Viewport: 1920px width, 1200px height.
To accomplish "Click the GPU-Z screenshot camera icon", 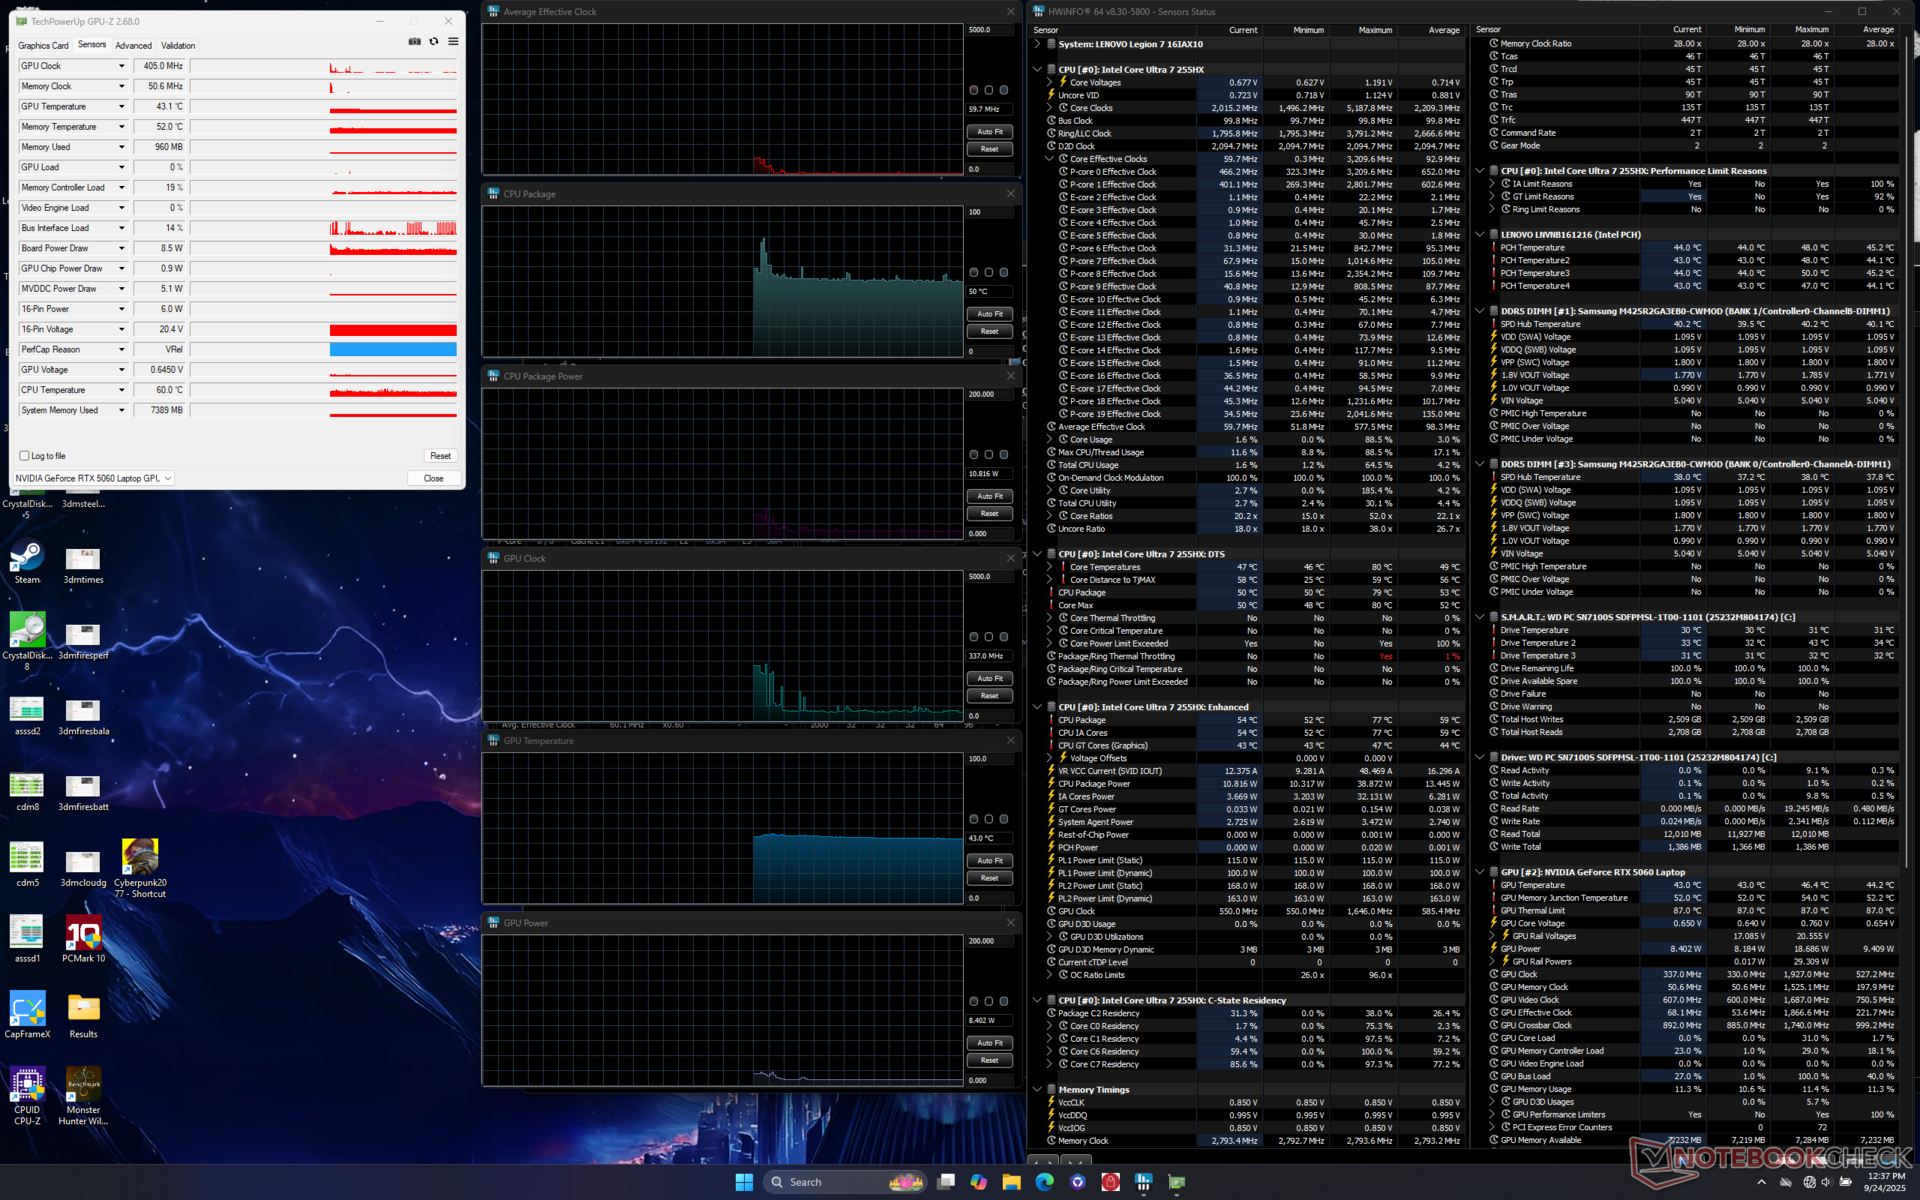I will [414, 42].
